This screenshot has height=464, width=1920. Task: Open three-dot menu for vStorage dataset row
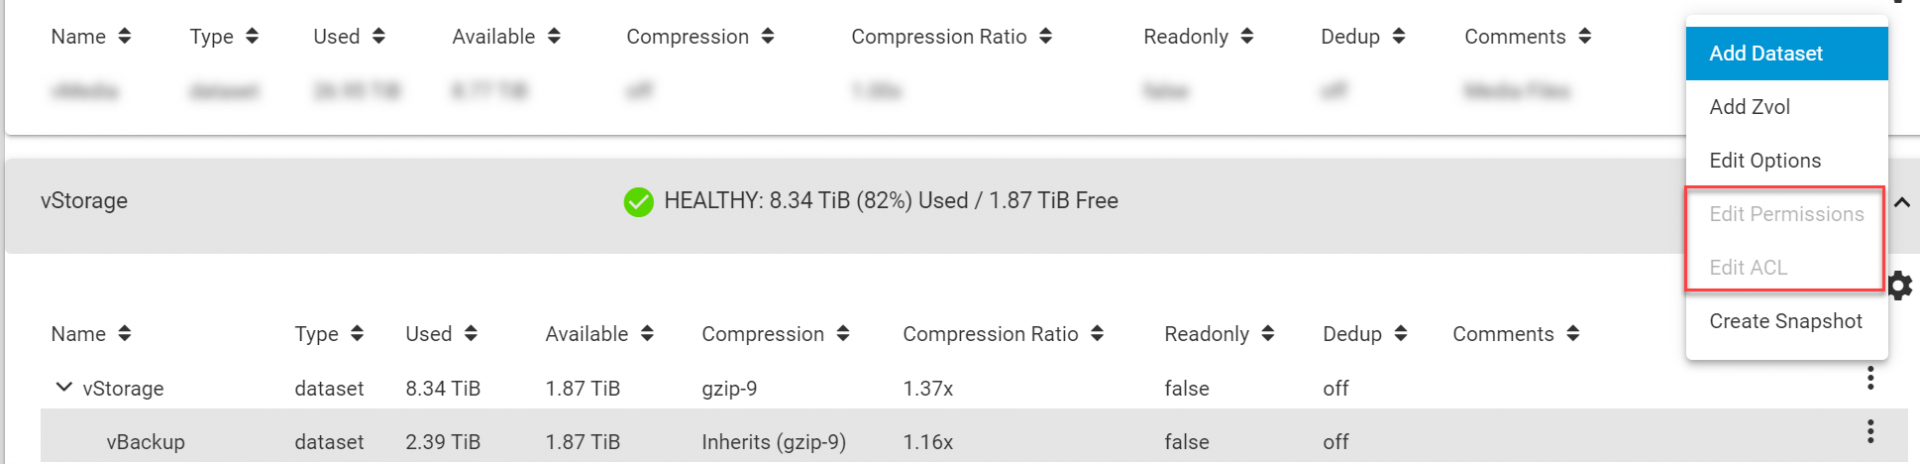1870,378
